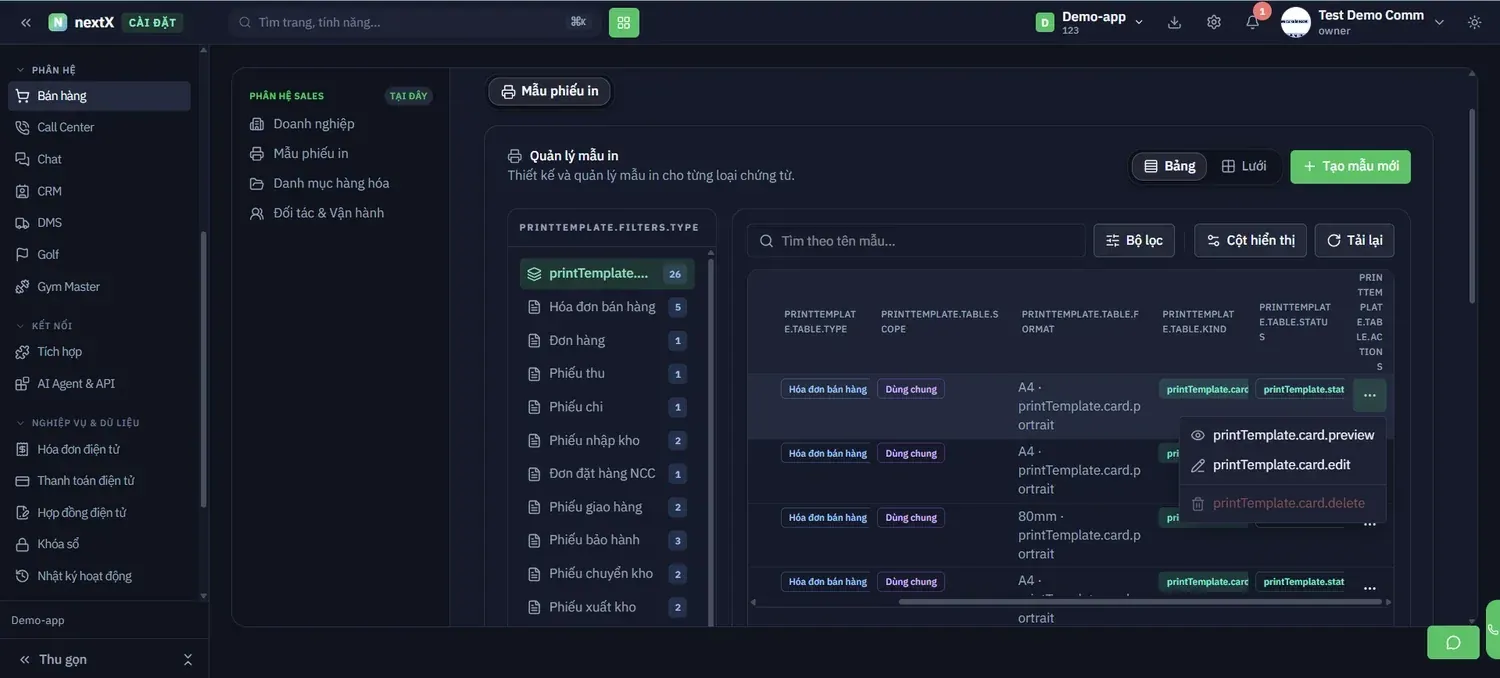Collapse the KẾT NỐI section
The image size is (1500, 678).
(x=44, y=326)
